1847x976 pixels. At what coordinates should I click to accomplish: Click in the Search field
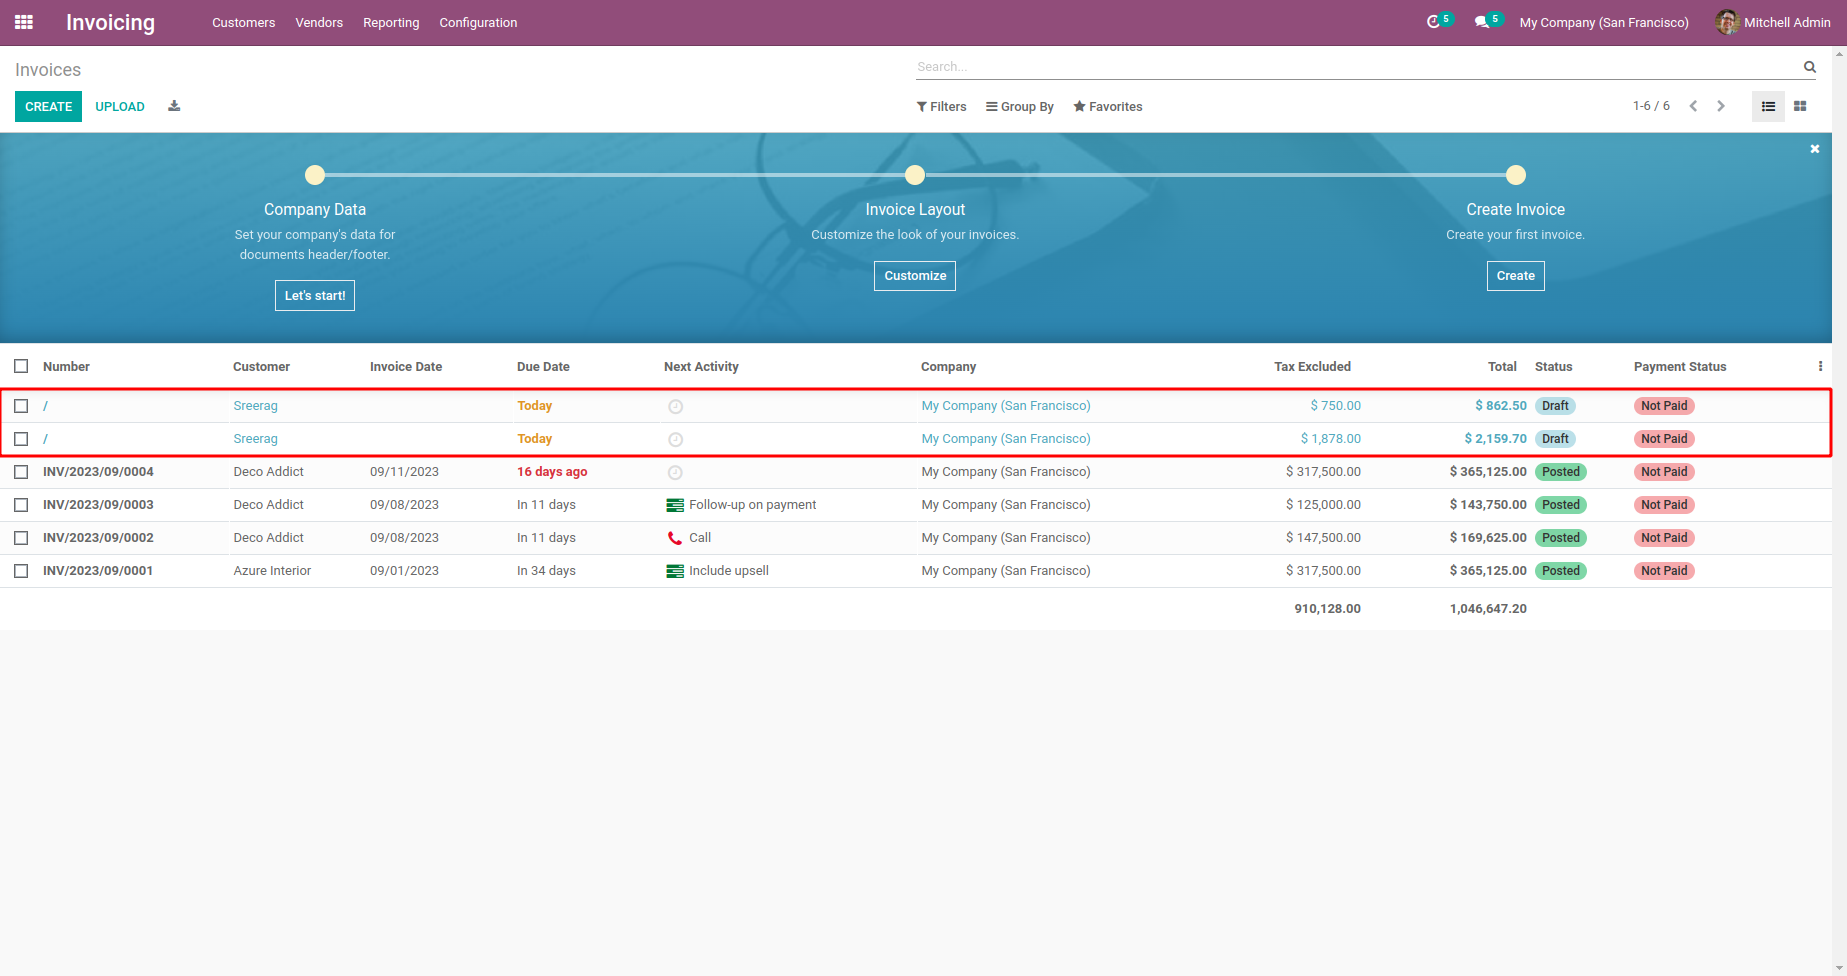1358,67
